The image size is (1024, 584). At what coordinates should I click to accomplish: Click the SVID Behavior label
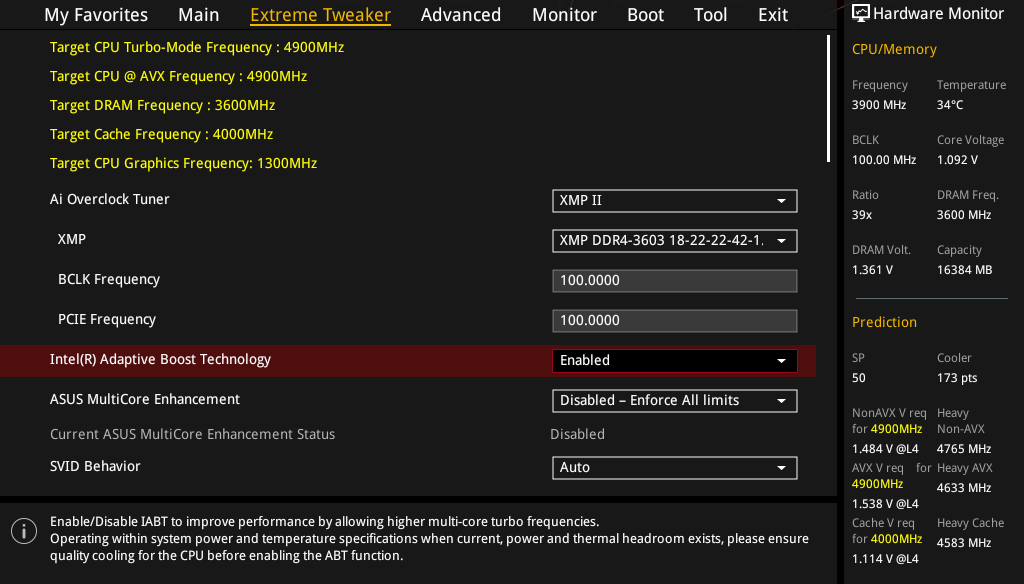95,466
